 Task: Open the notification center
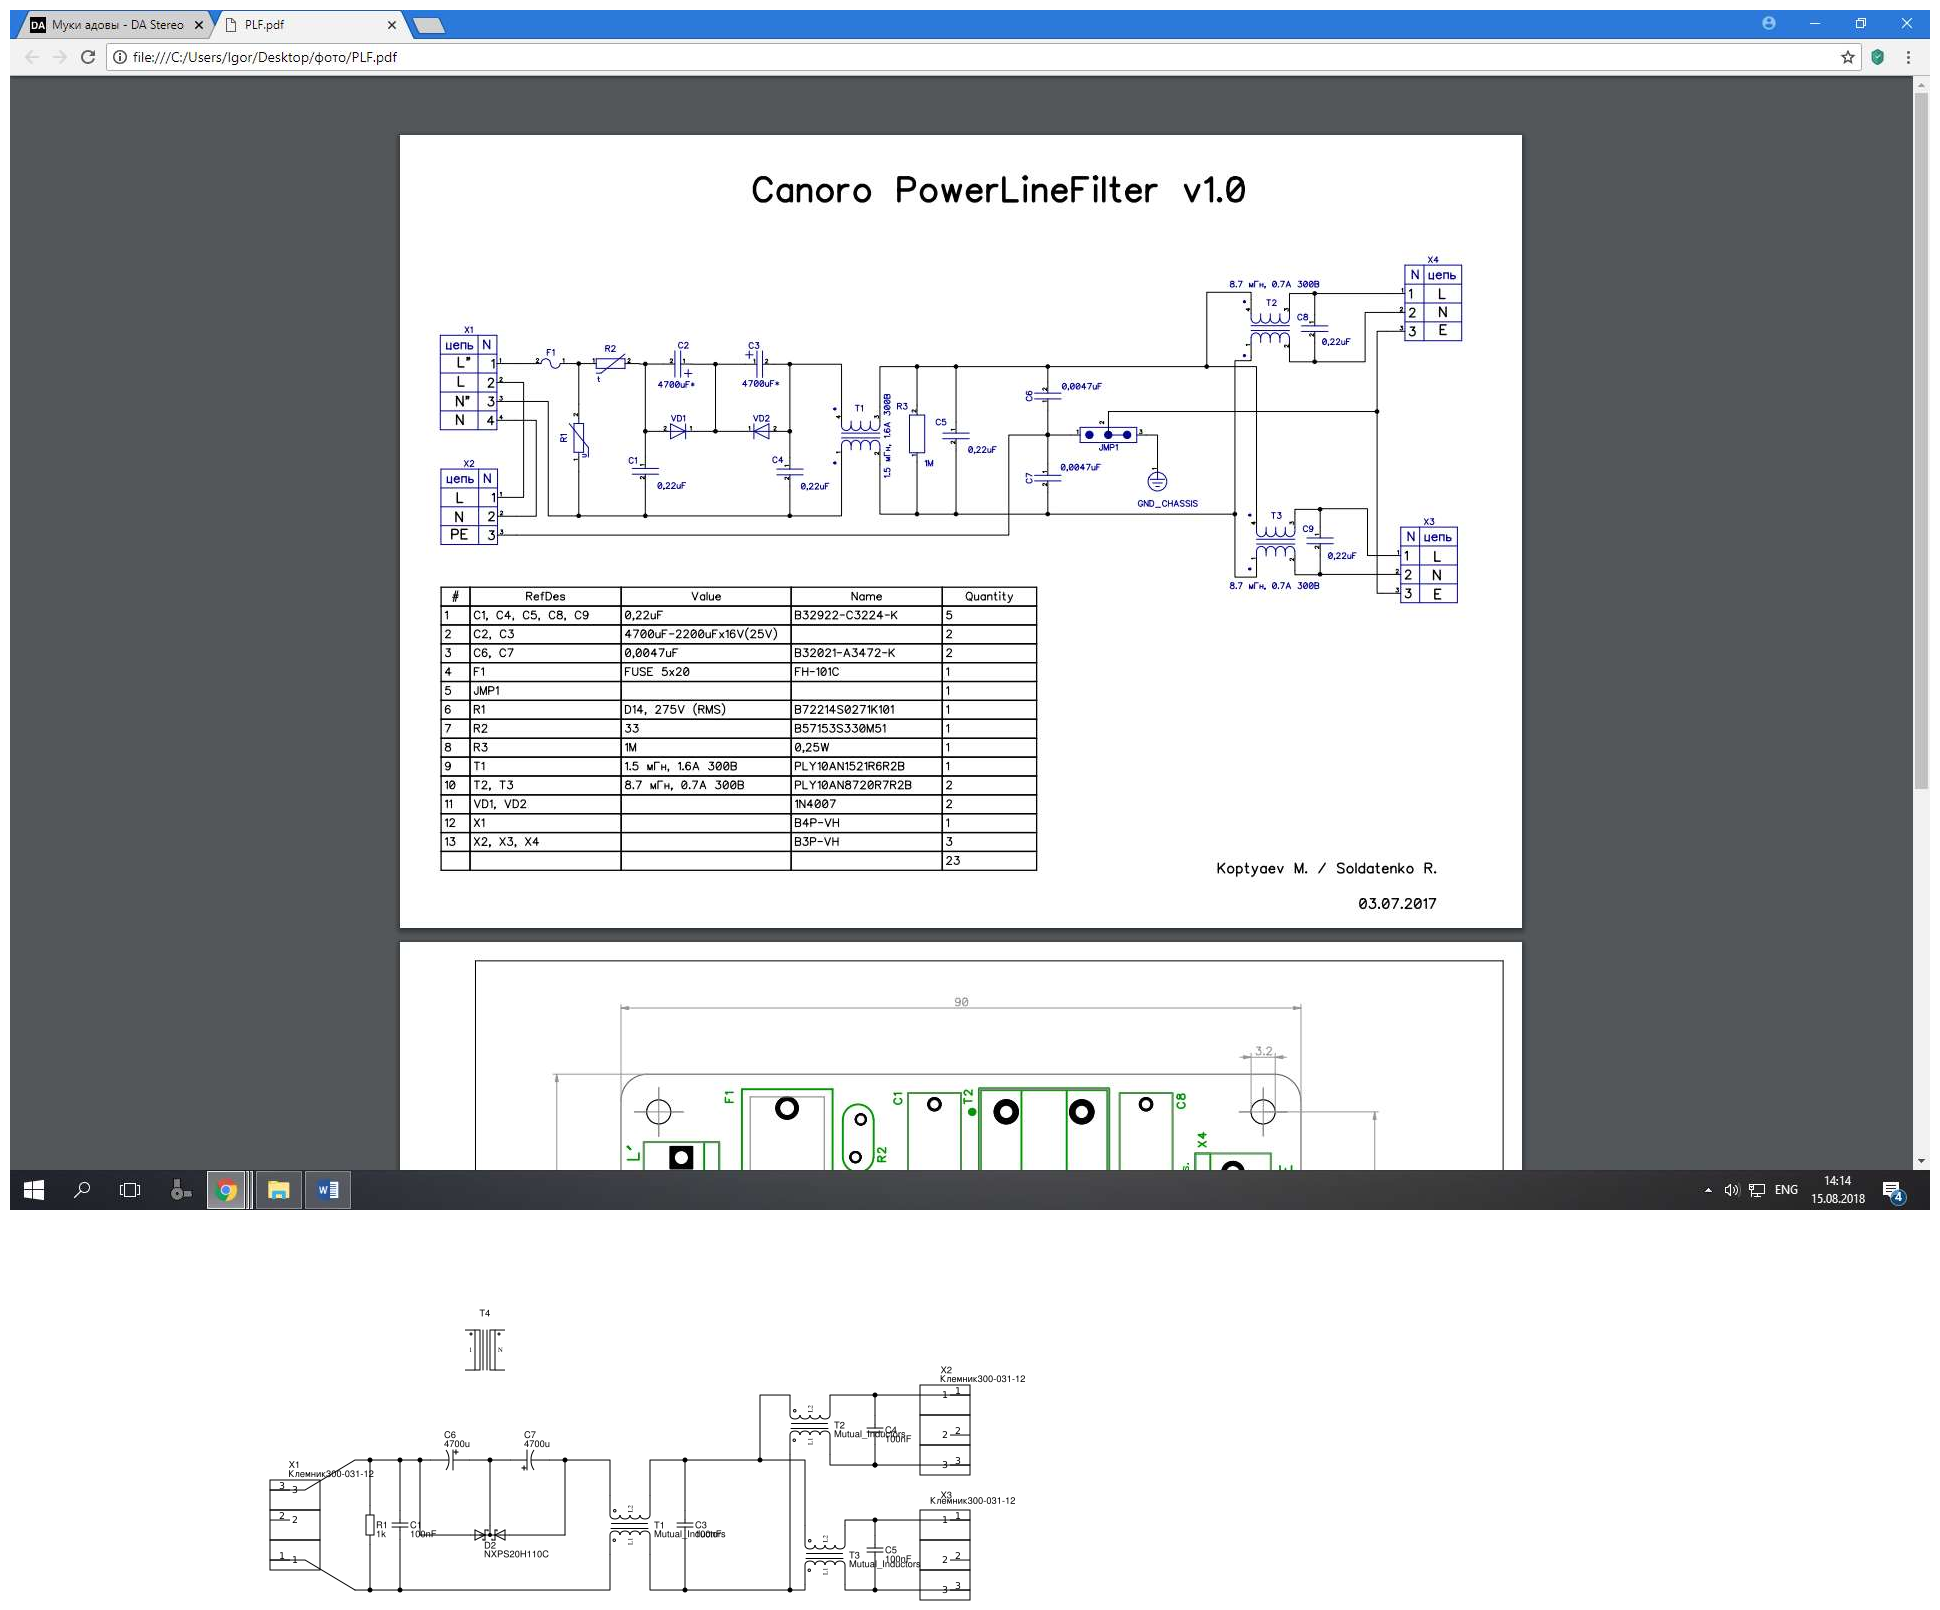[x=1892, y=1190]
